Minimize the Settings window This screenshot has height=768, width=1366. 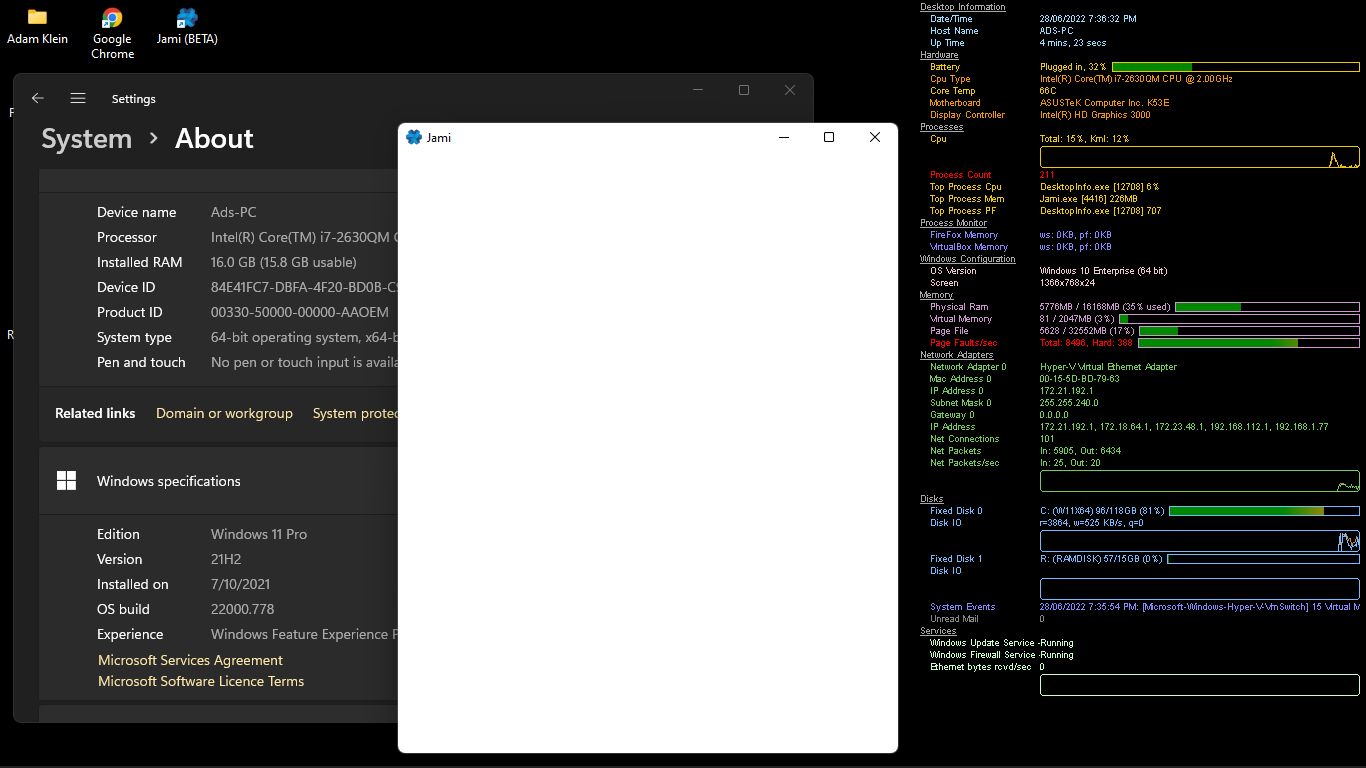pos(698,90)
